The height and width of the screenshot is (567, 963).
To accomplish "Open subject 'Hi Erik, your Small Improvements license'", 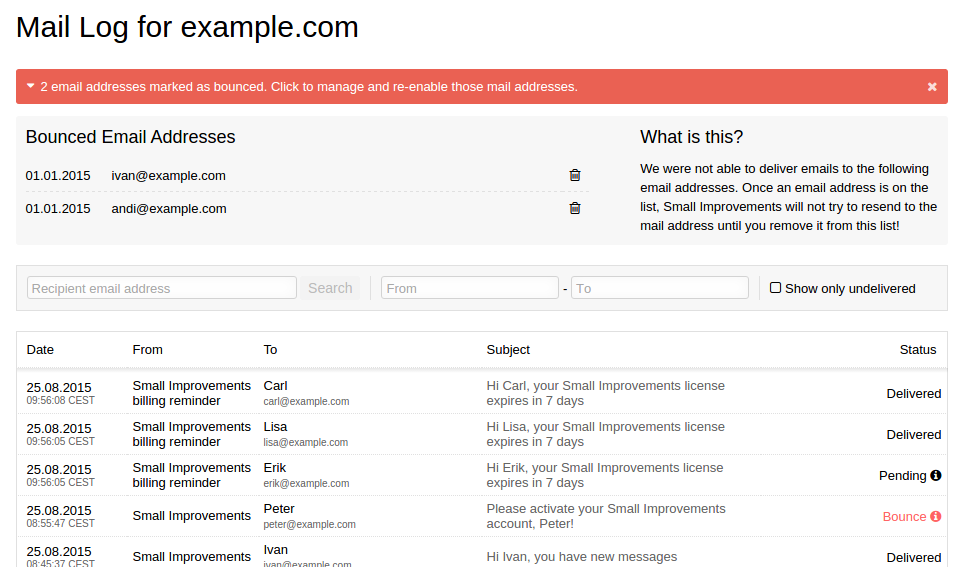I will click(x=605, y=475).
